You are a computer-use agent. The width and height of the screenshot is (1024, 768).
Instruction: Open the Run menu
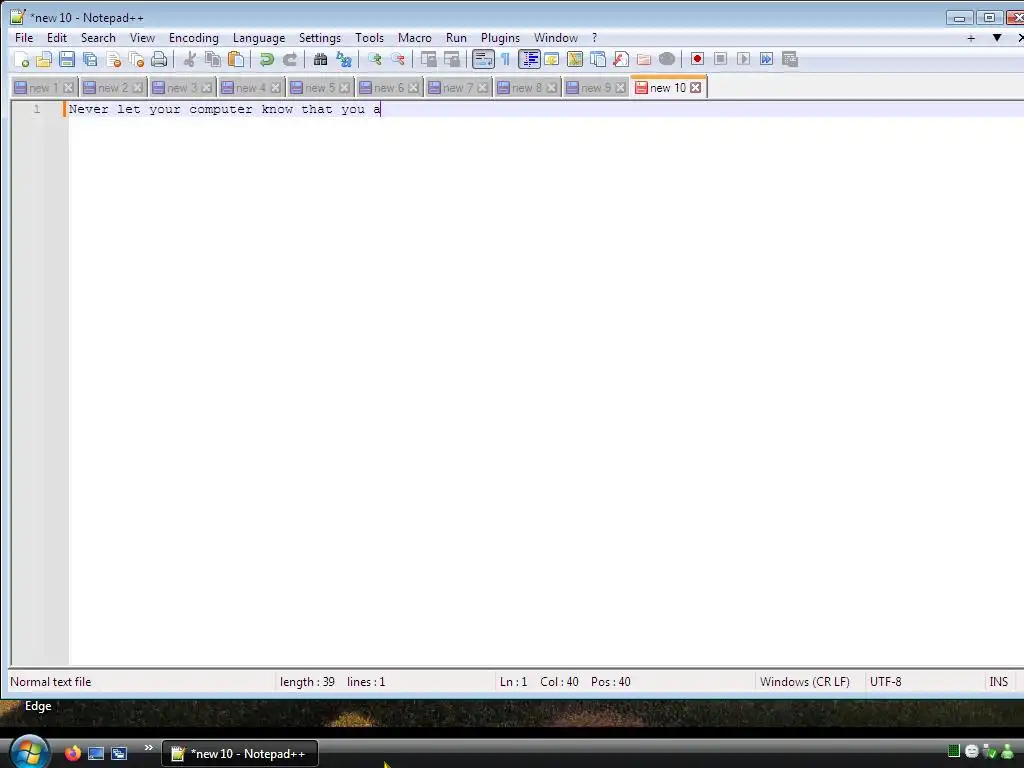(x=456, y=38)
